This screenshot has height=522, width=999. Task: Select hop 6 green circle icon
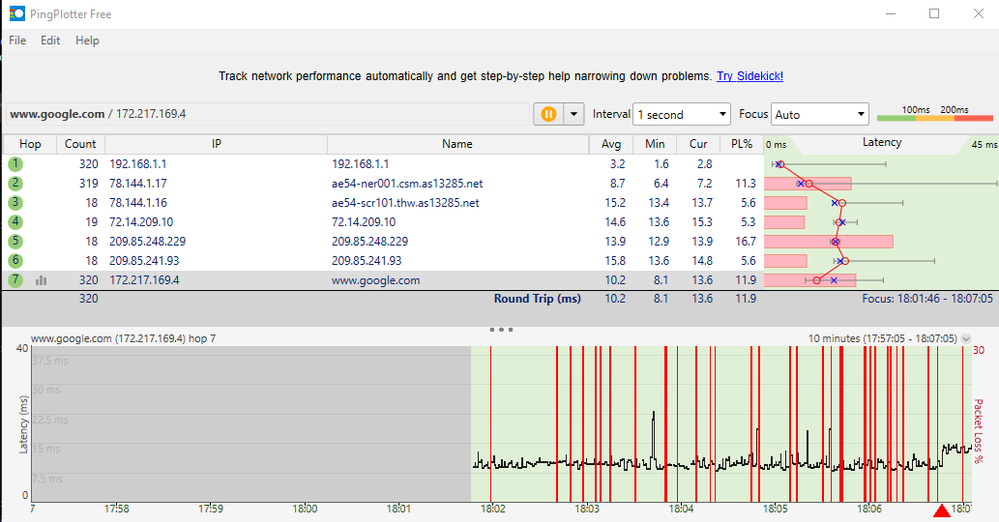pyautogui.click(x=15, y=261)
